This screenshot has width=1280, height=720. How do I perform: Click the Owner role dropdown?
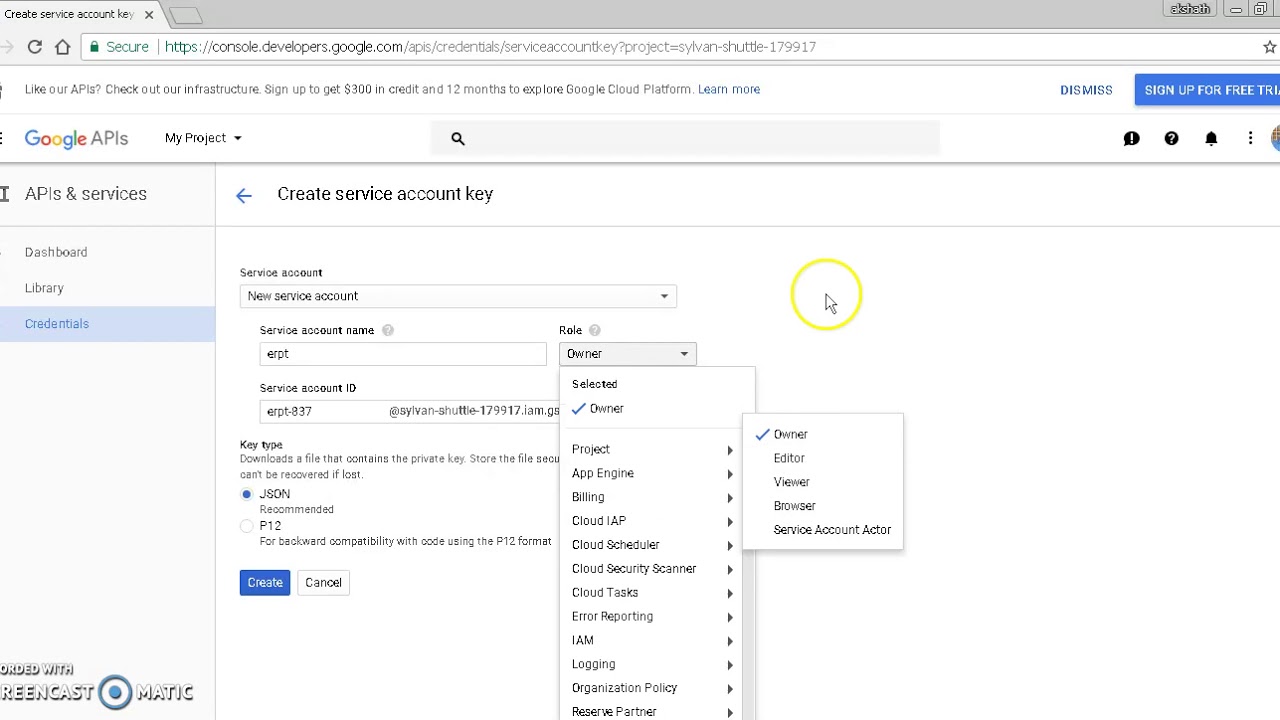click(627, 354)
